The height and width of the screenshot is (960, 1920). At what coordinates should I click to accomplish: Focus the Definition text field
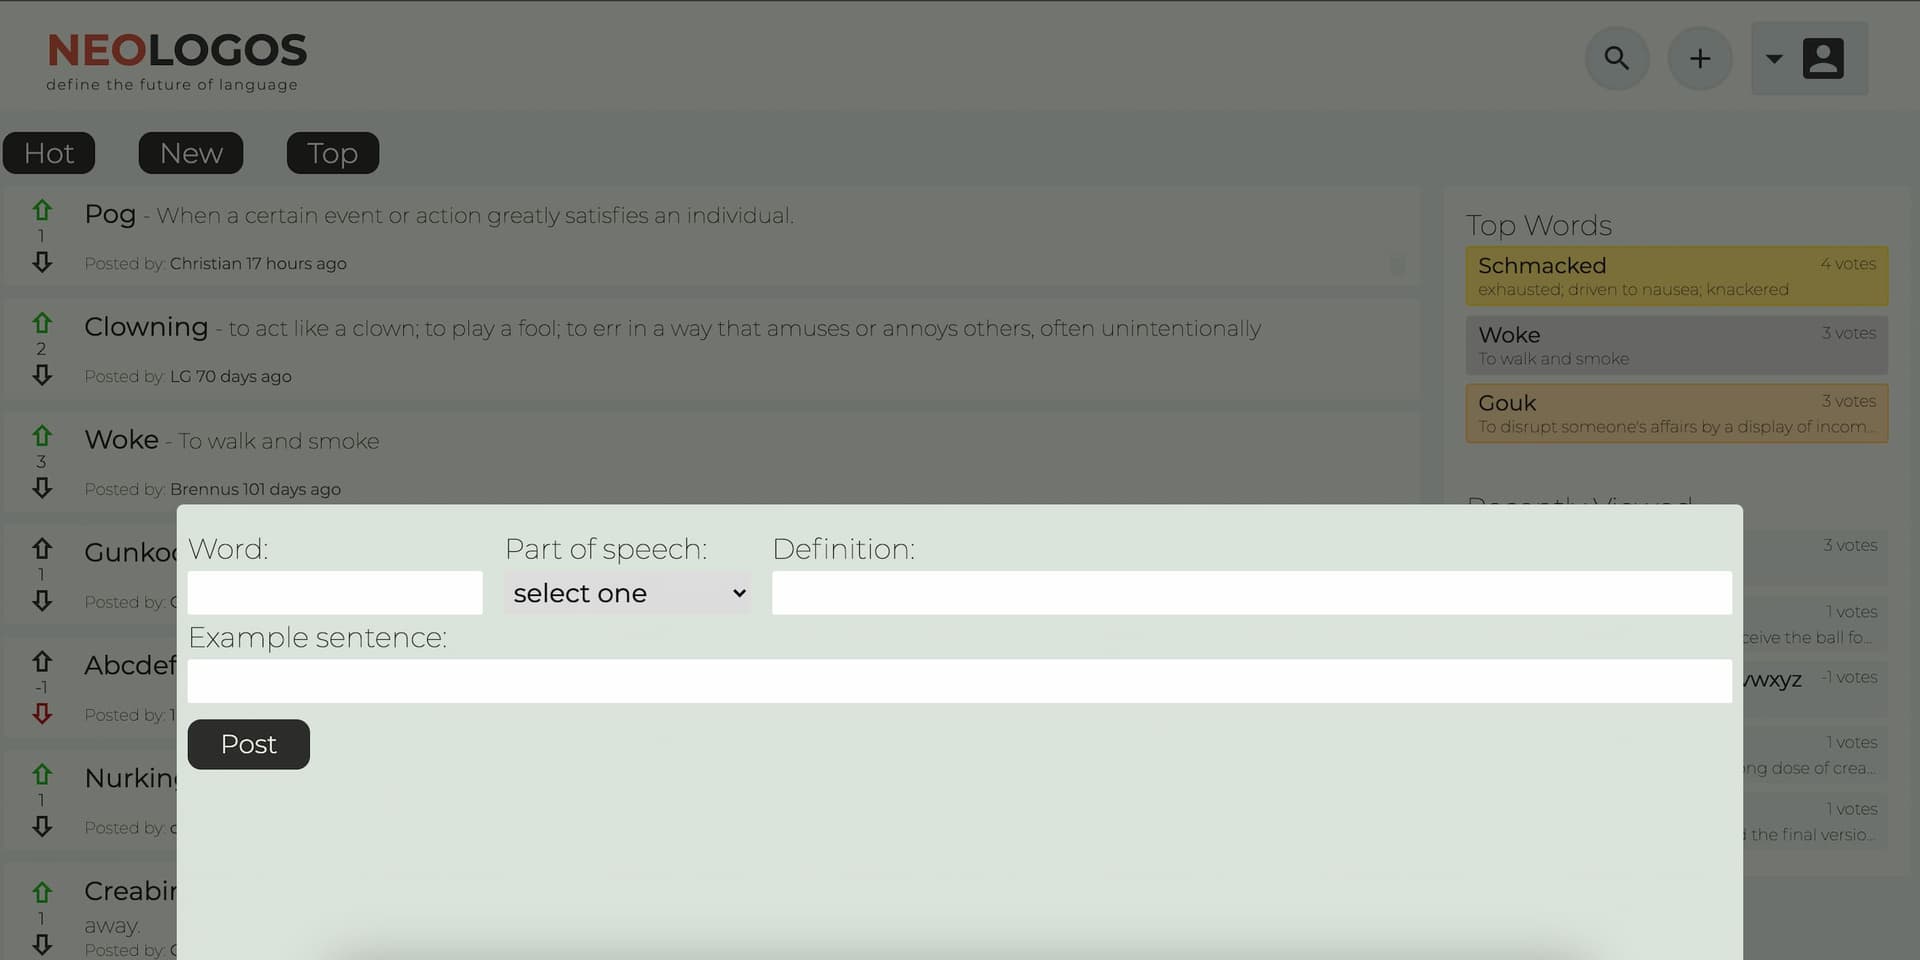tap(1251, 593)
